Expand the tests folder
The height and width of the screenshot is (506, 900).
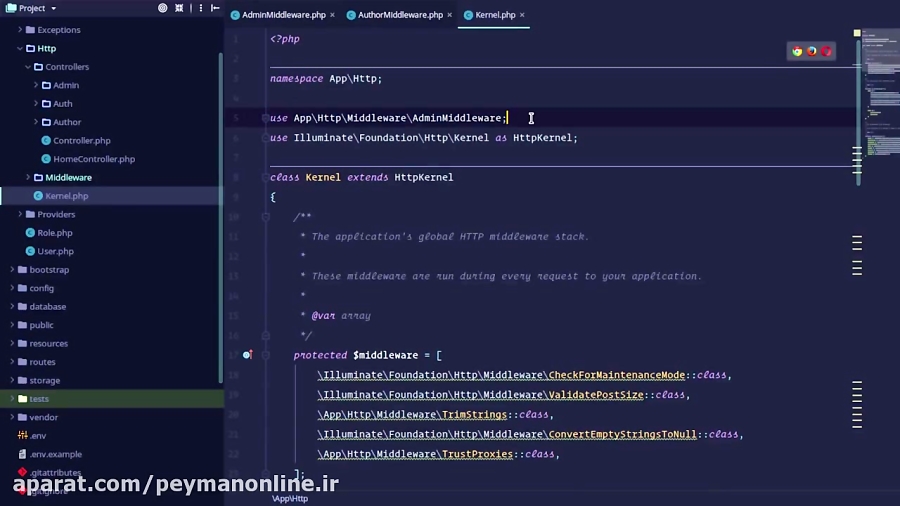coord(12,398)
